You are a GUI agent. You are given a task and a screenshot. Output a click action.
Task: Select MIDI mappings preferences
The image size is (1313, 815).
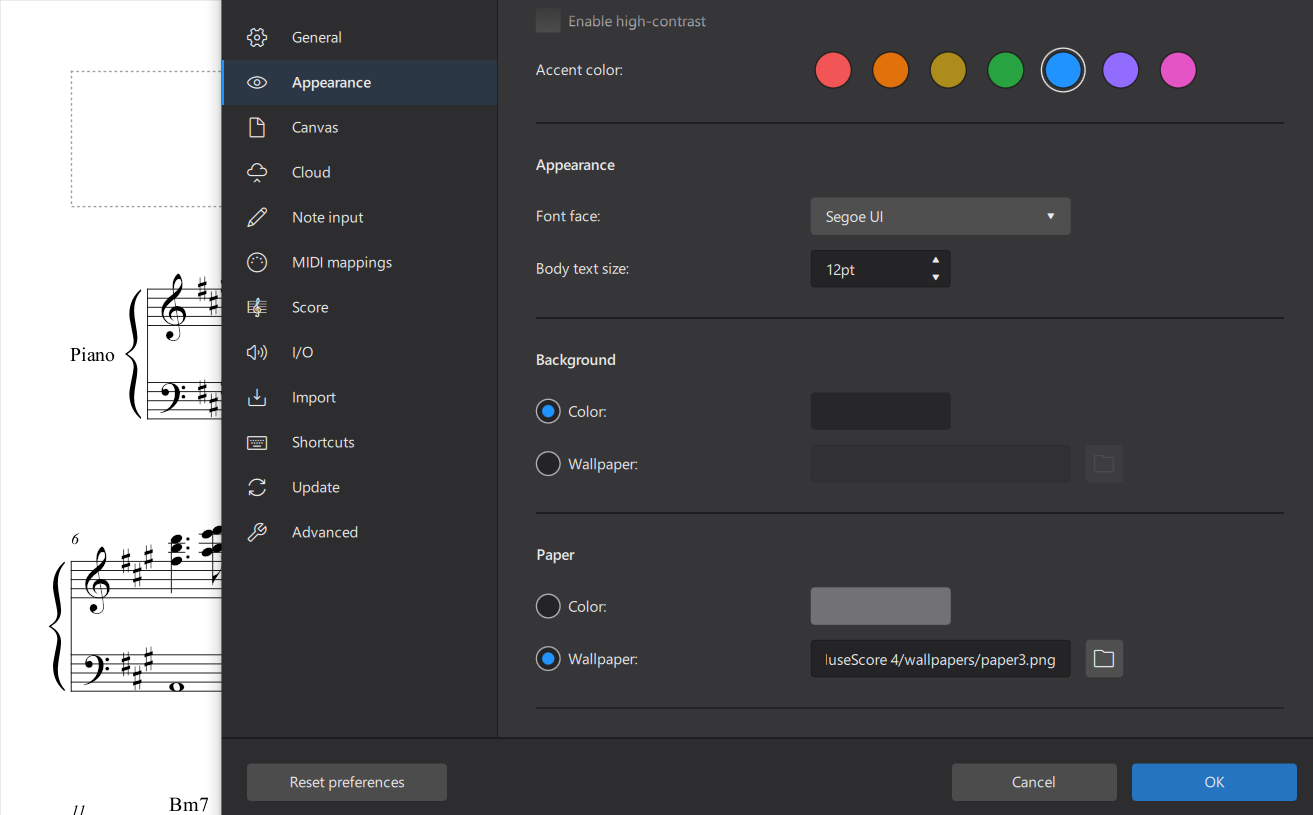click(341, 261)
